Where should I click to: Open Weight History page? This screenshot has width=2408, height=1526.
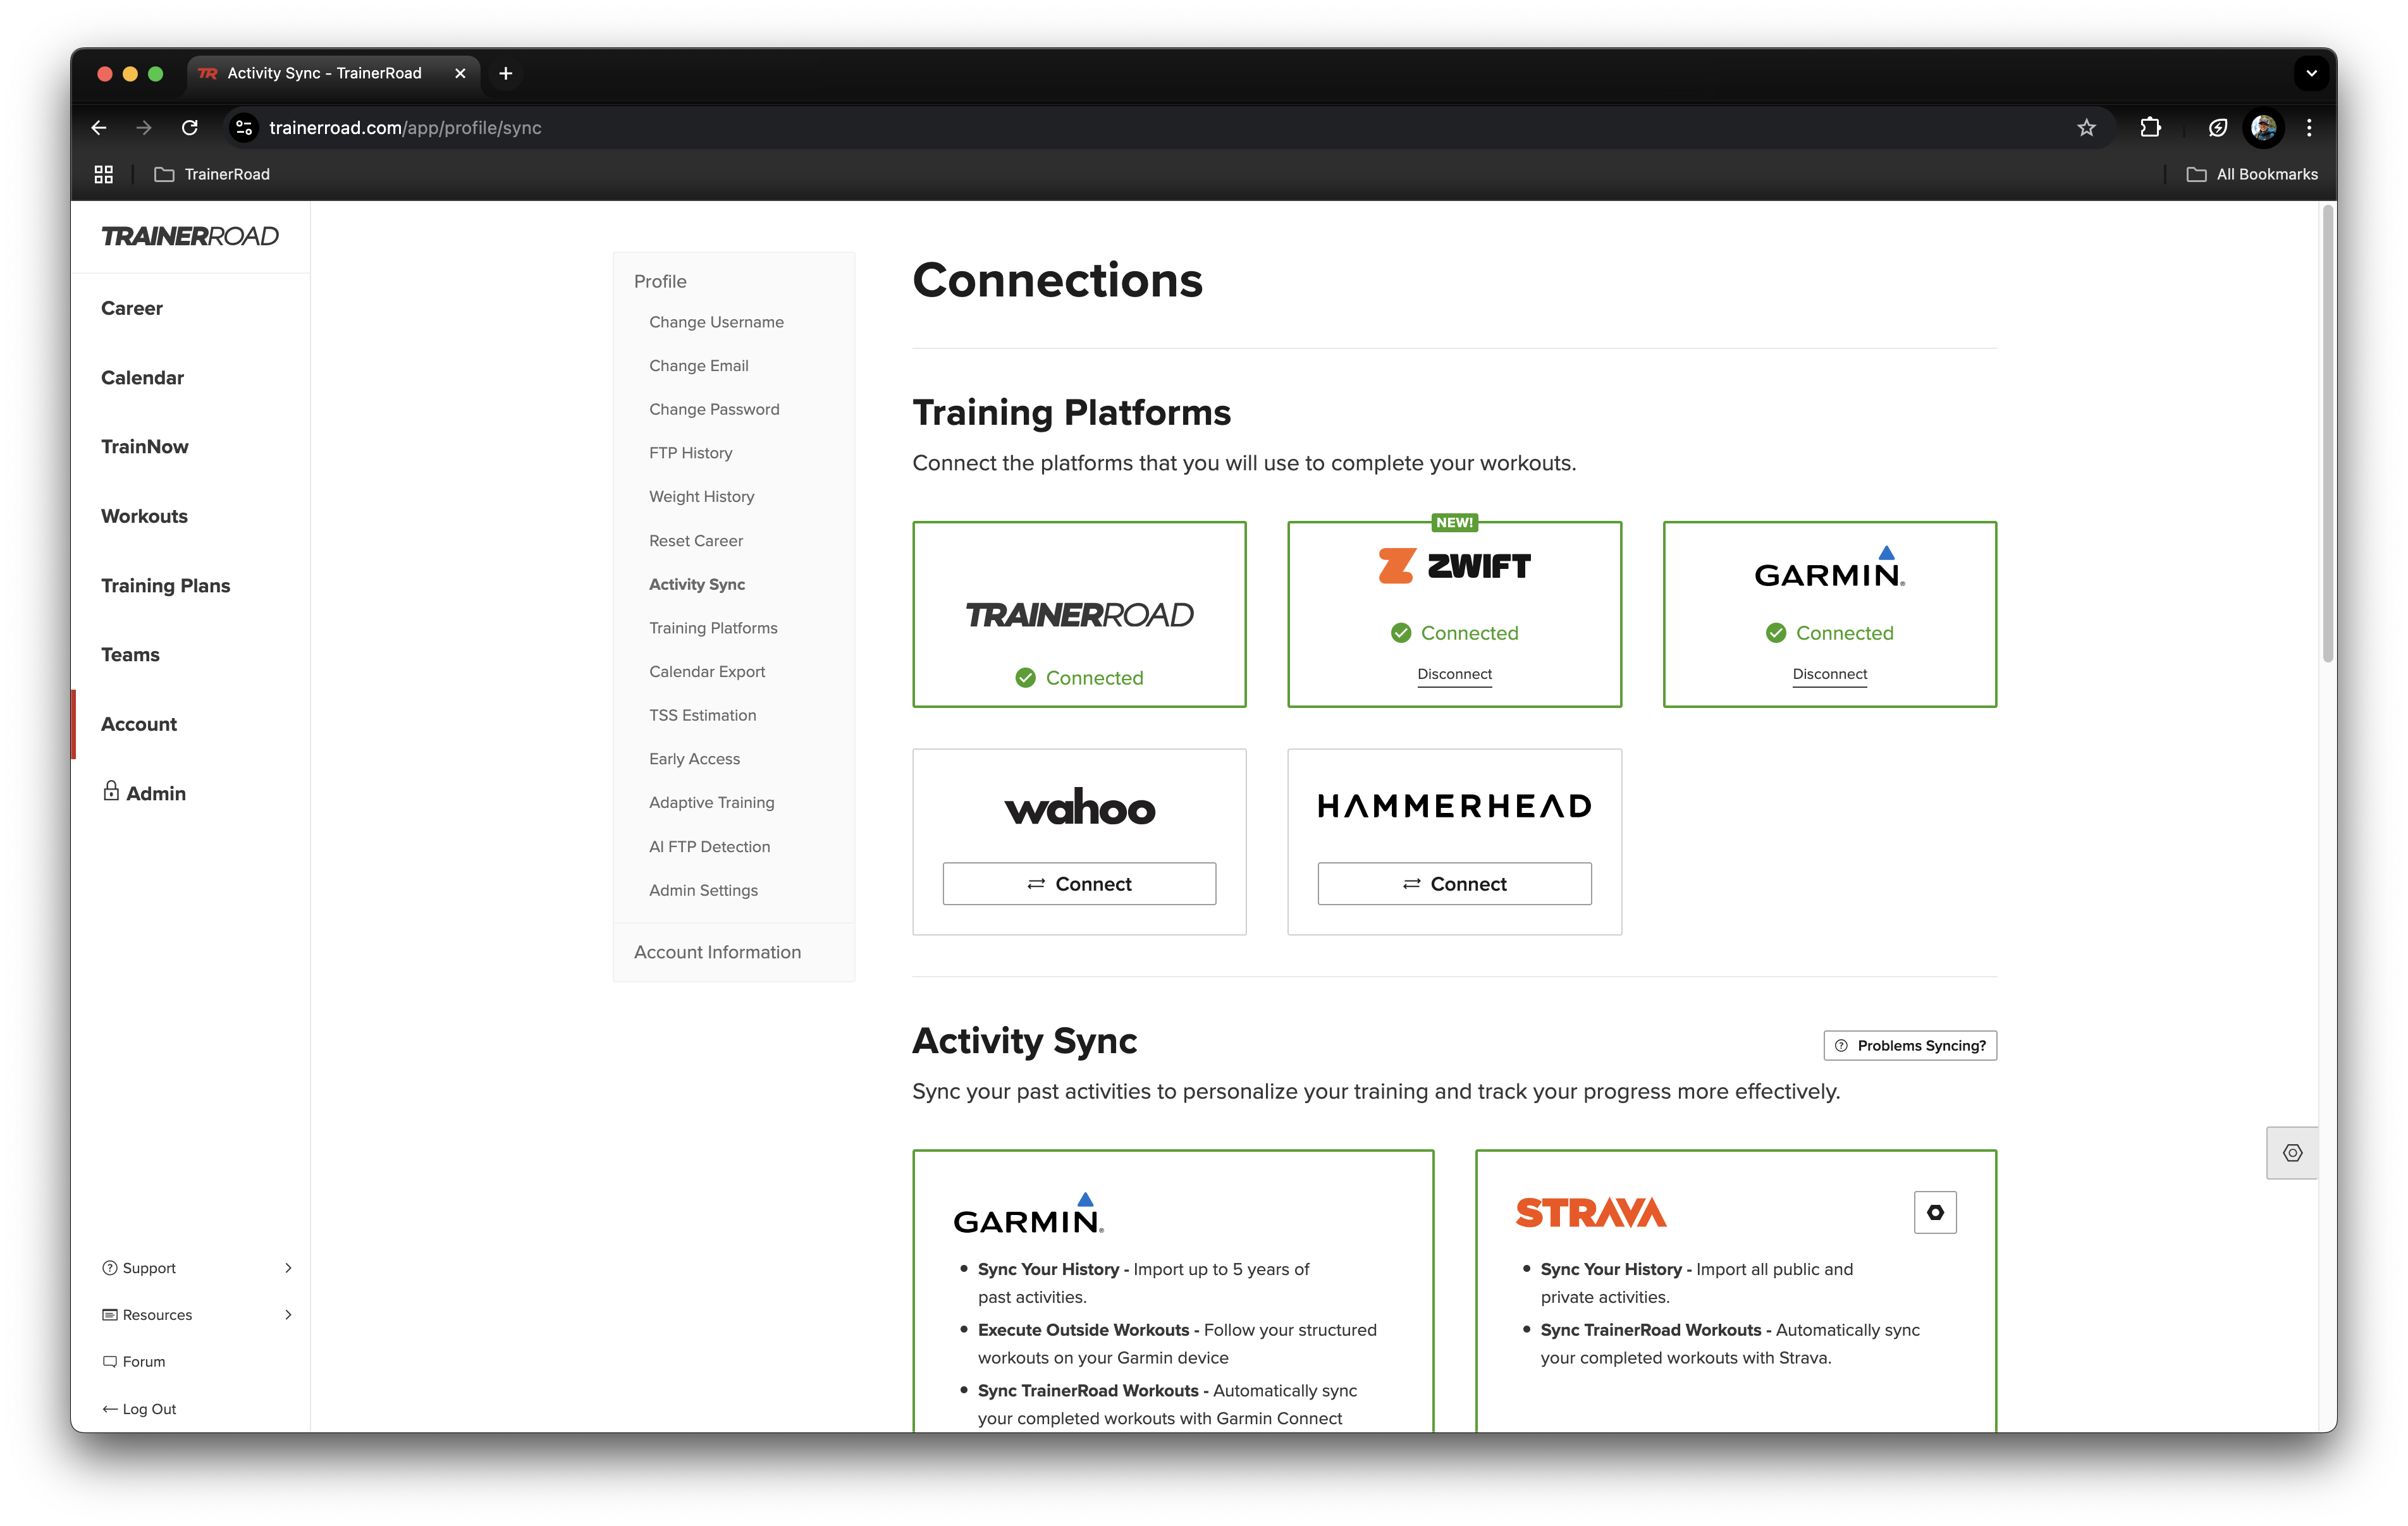tap(701, 496)
